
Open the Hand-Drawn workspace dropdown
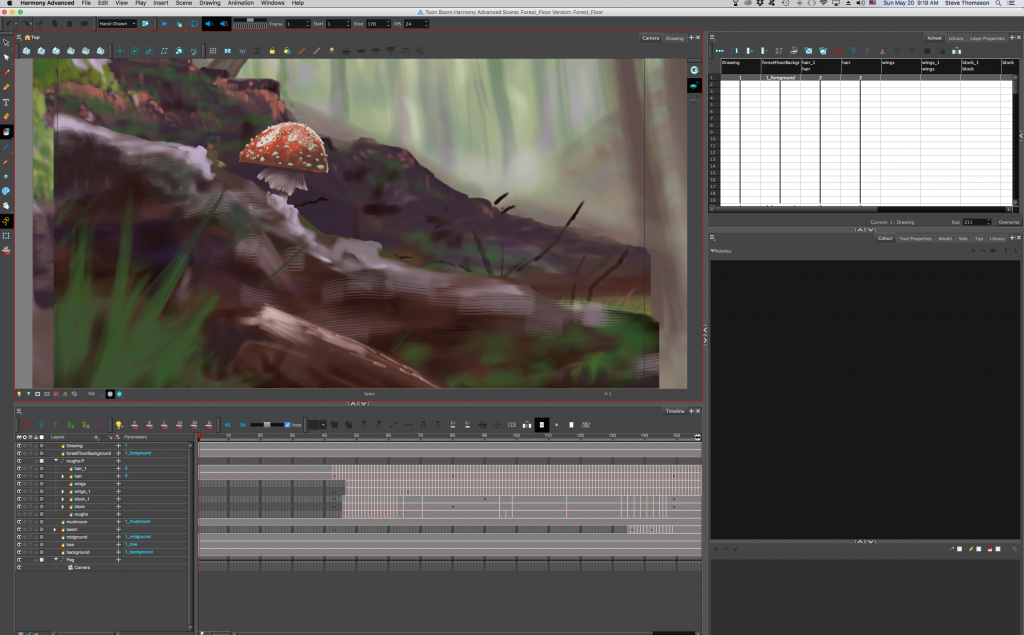[116, 23]
